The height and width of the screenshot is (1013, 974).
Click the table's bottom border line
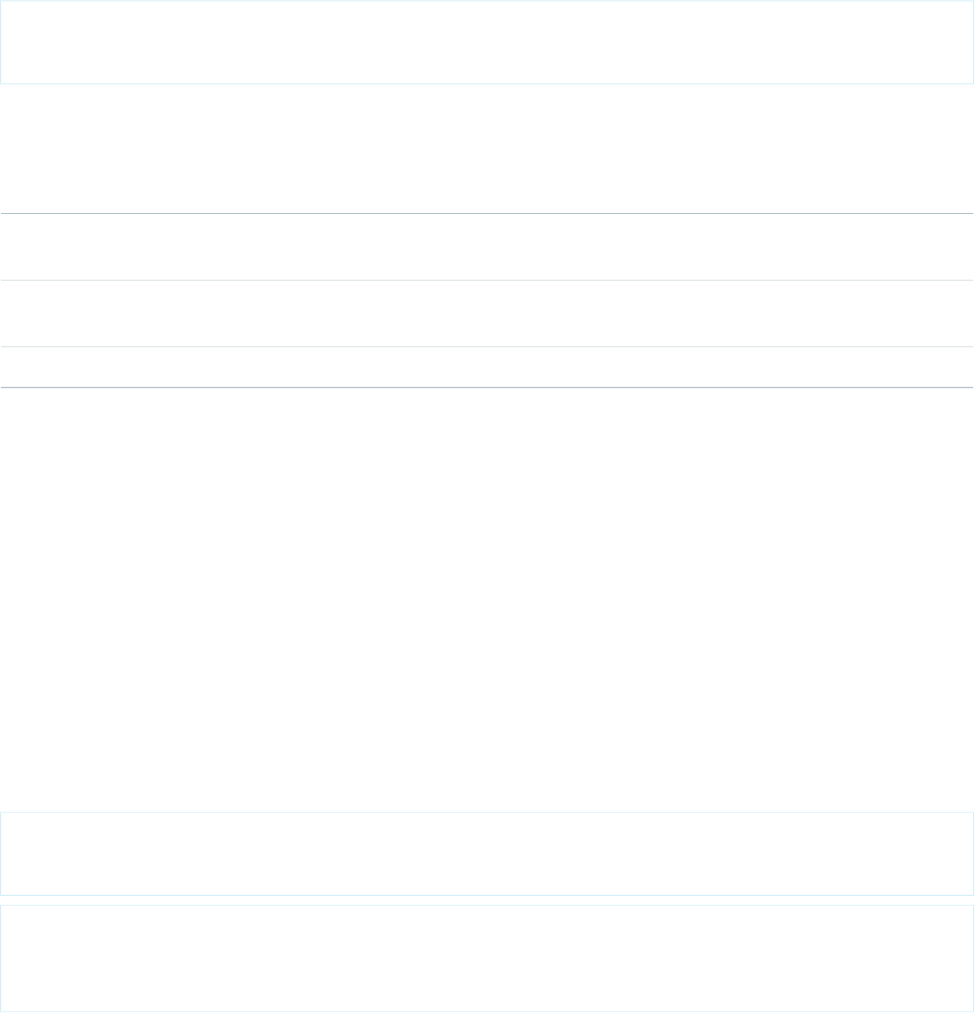coord(487,388)
